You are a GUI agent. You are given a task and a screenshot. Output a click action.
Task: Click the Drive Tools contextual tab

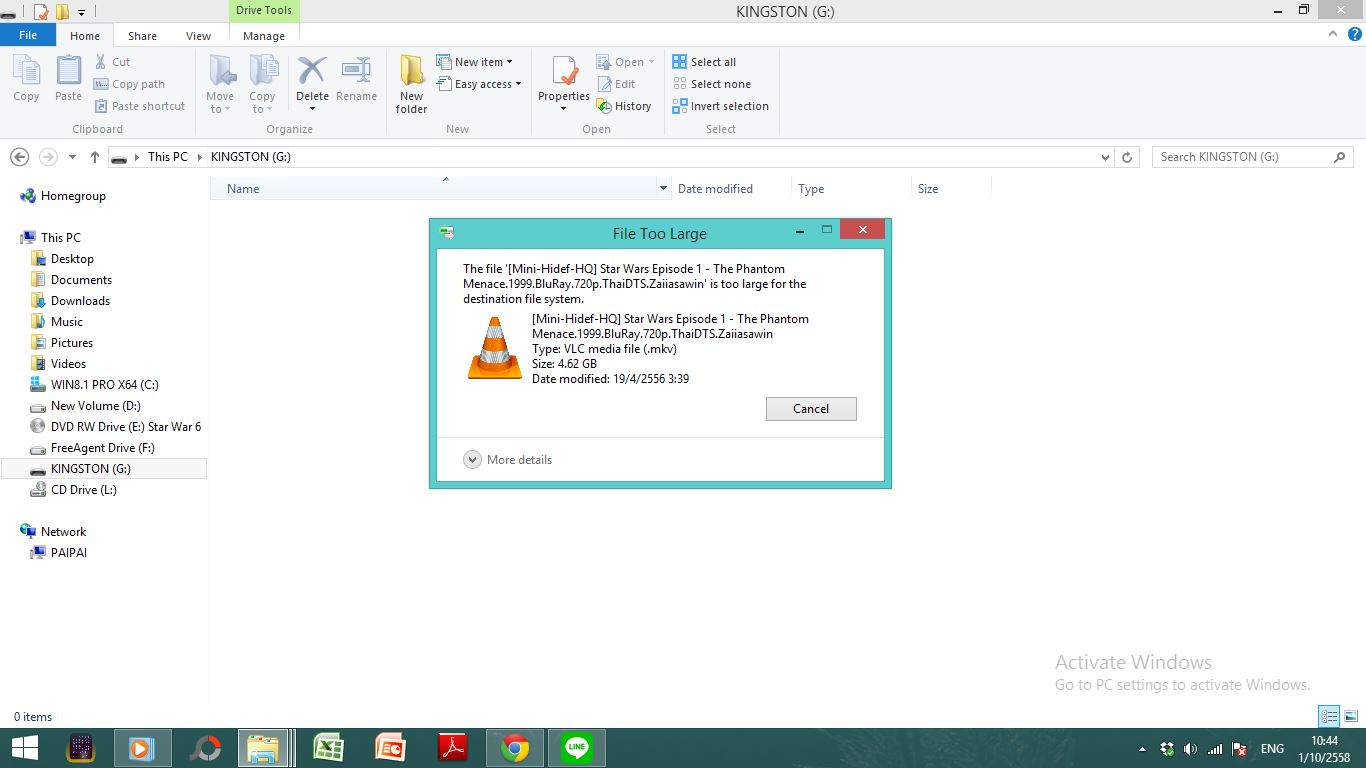(264, 11)
